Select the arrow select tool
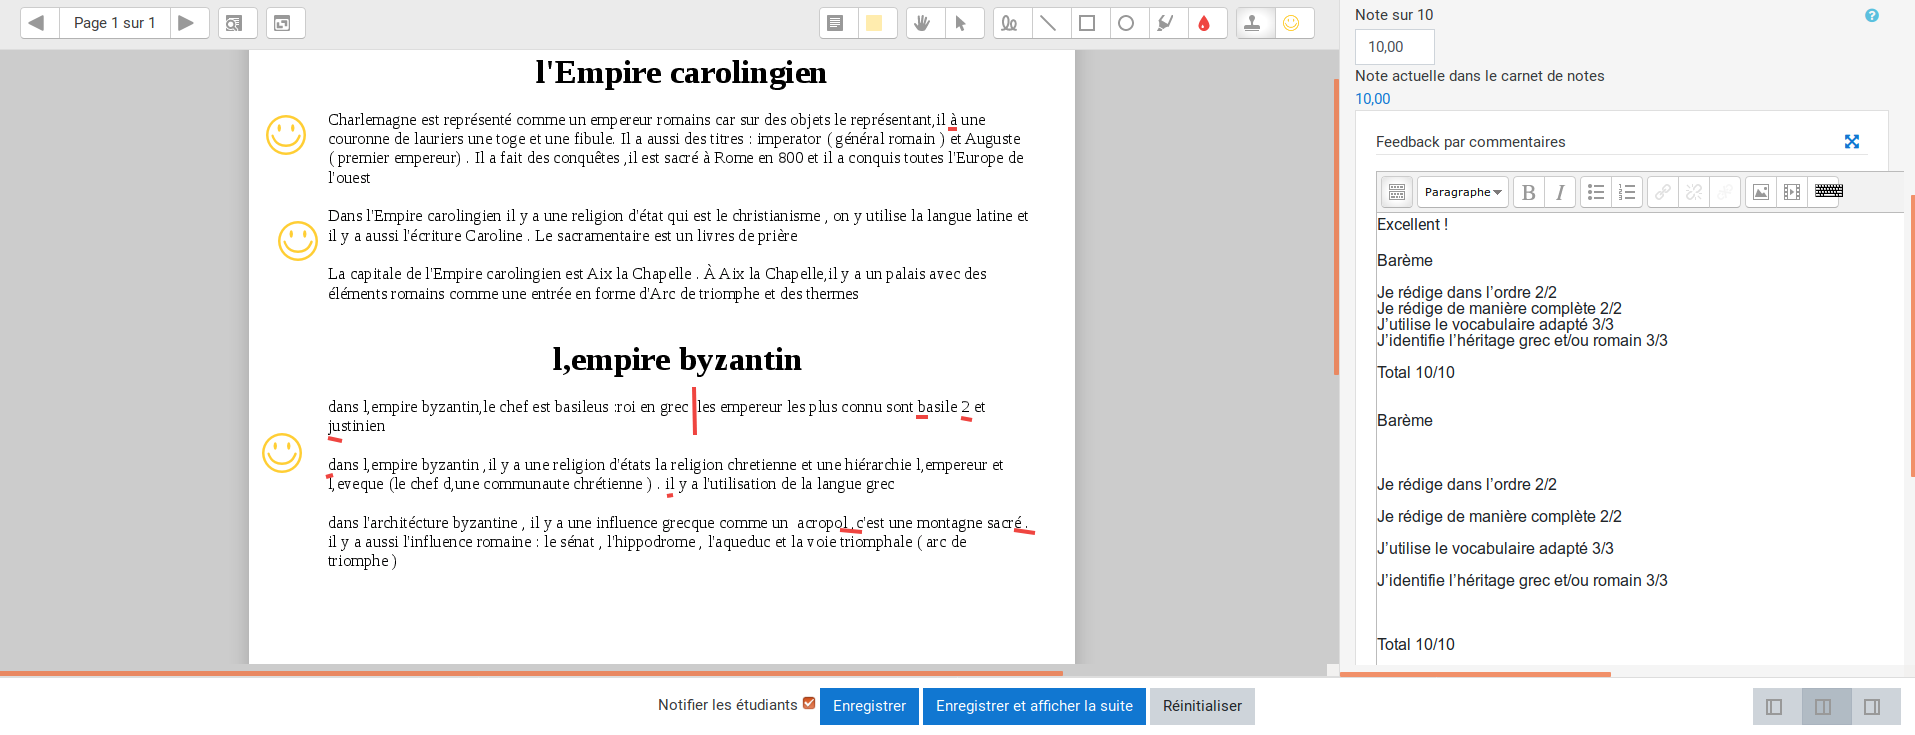Image resolution: width=1915 pixels, height=735 pixels. point(963,23)
